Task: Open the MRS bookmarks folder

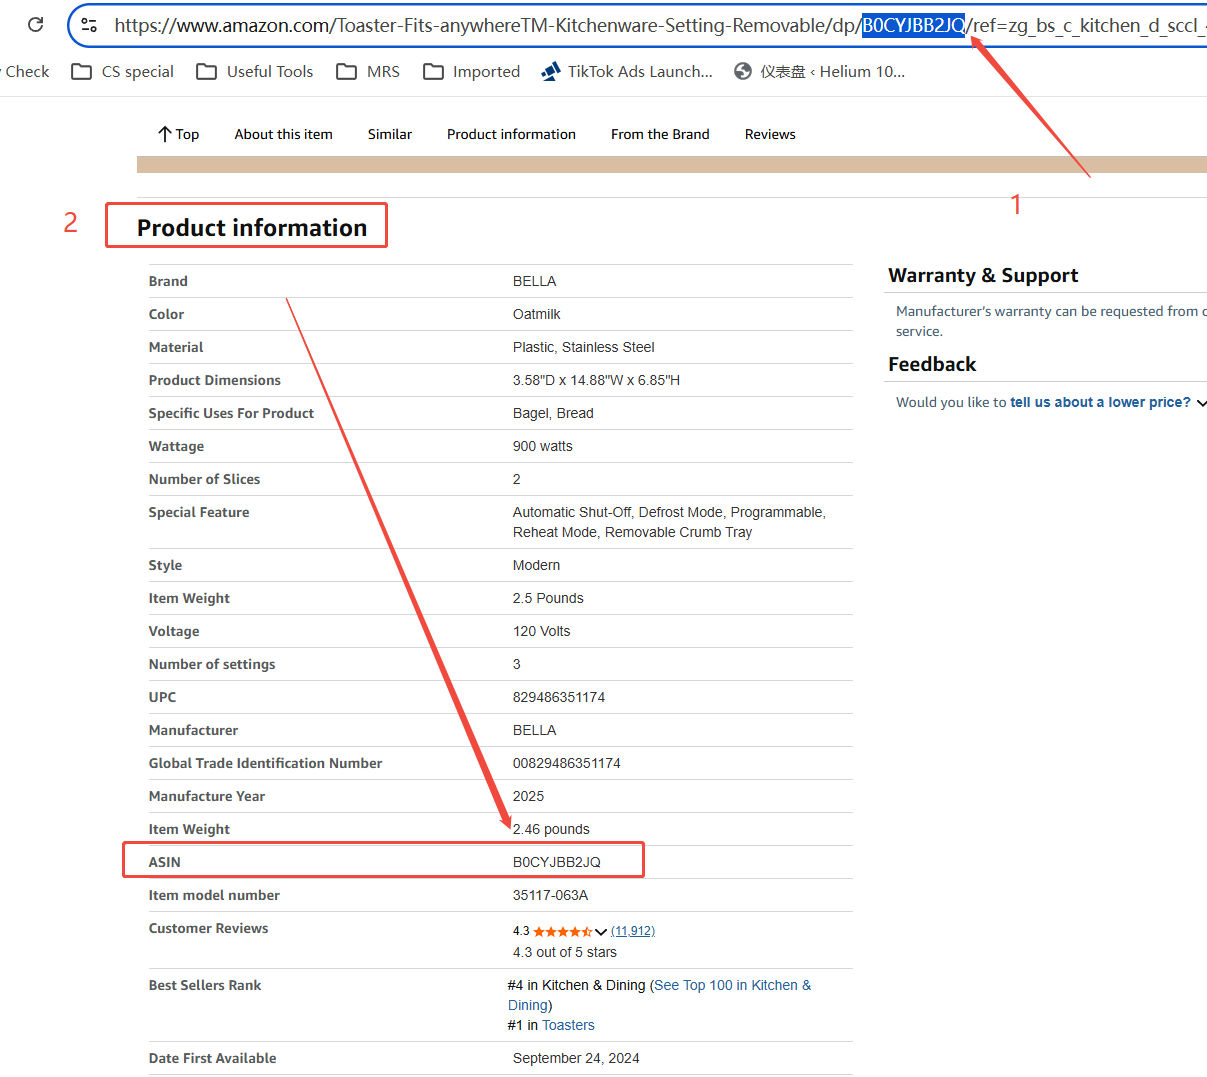Action: point(368,72)
